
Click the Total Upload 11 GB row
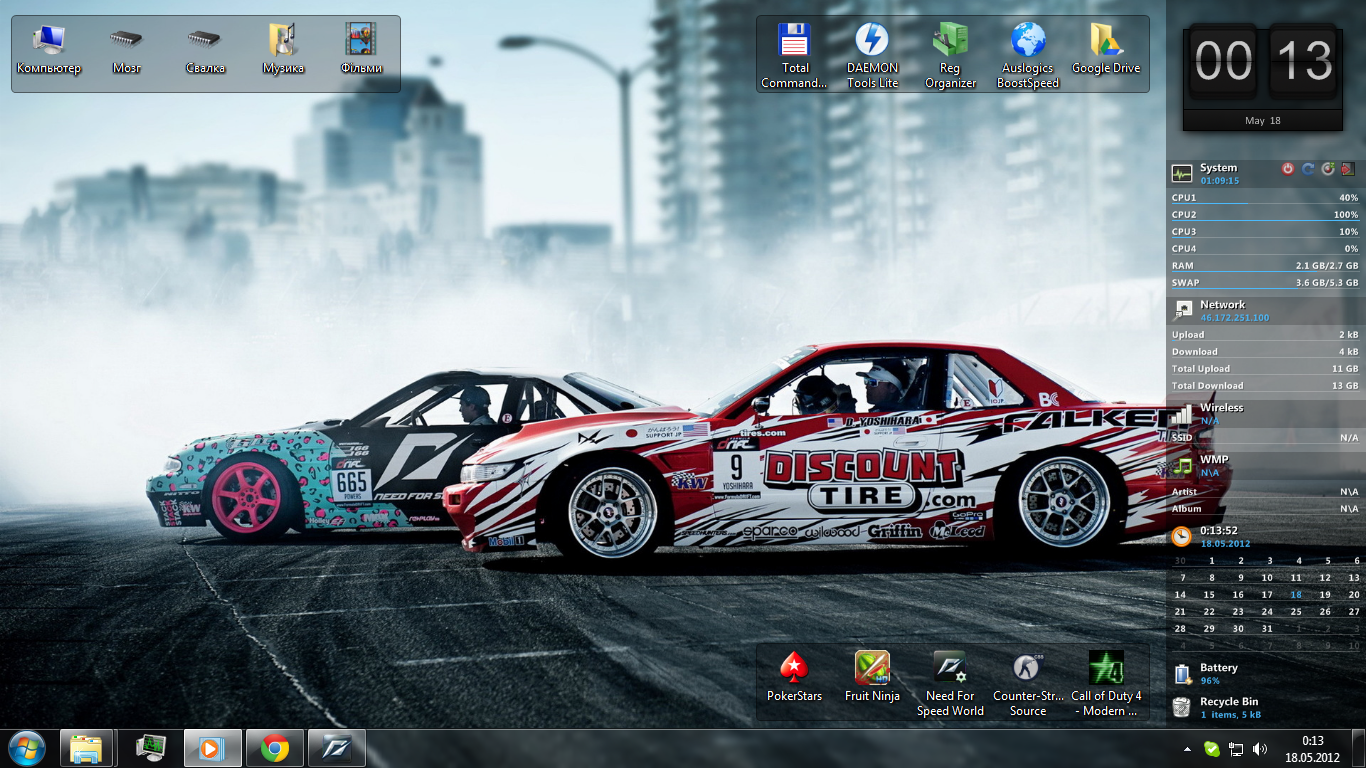(1265, 369)
